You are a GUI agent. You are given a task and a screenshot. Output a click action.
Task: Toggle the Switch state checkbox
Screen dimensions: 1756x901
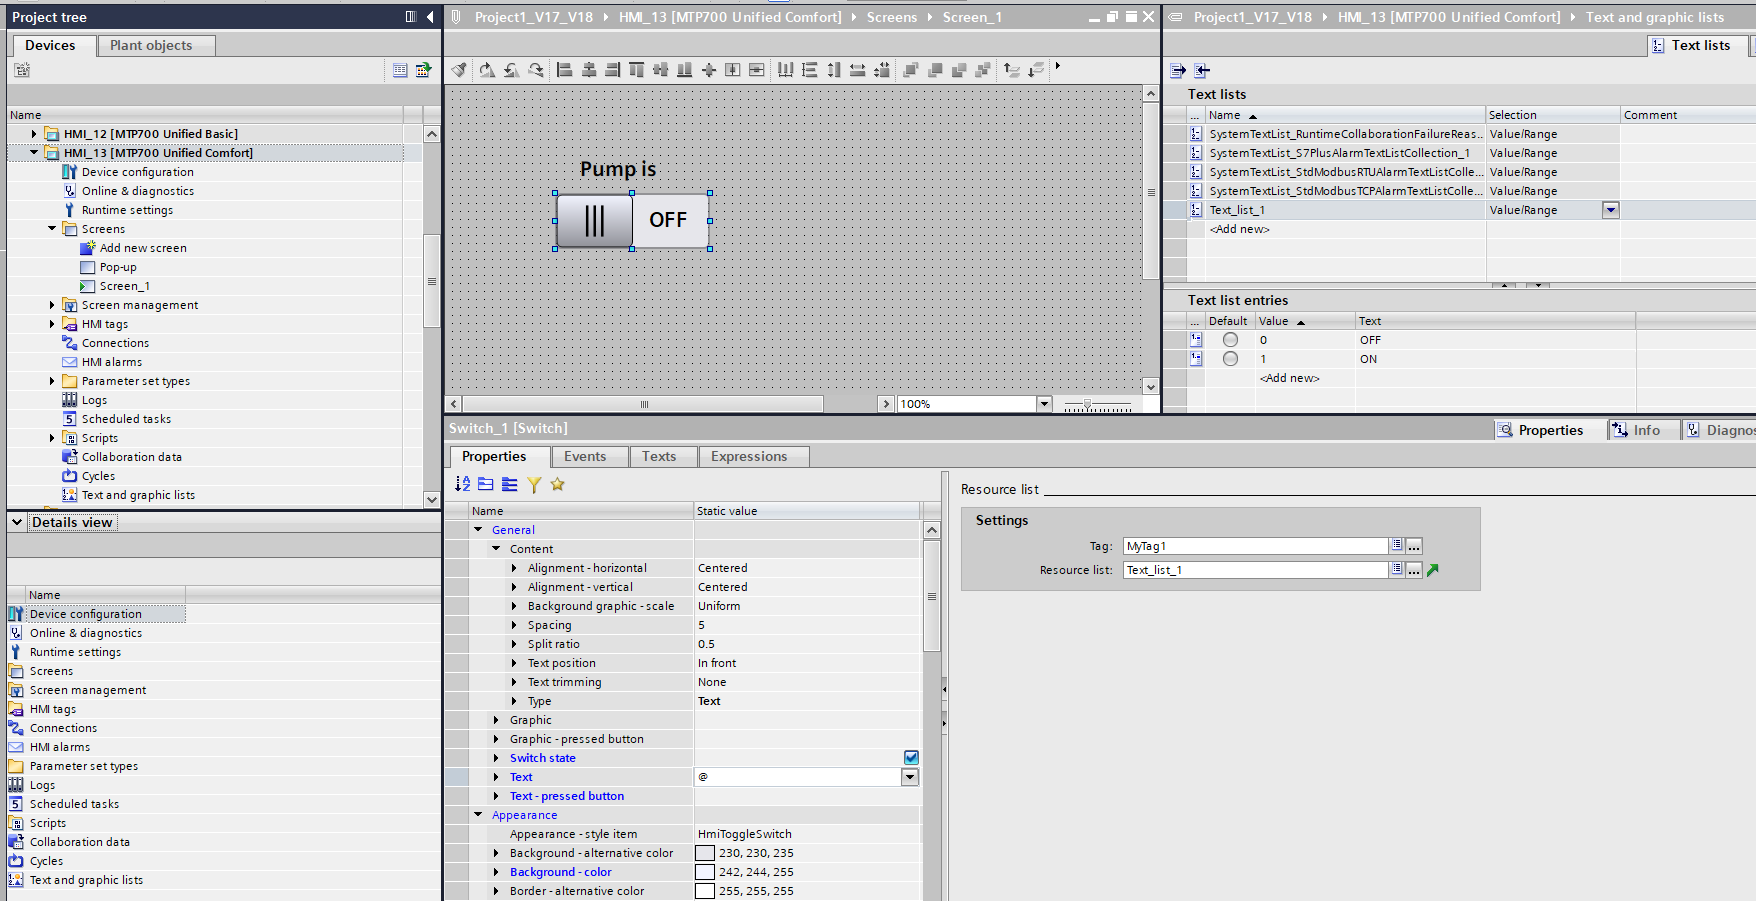911,758
